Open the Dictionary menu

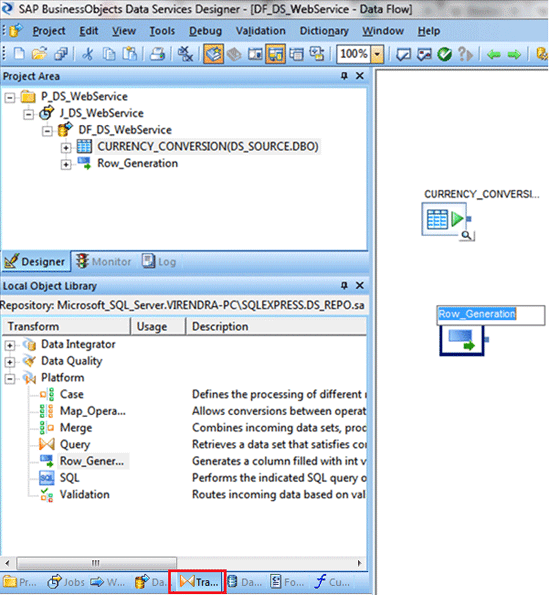[324, 31]
